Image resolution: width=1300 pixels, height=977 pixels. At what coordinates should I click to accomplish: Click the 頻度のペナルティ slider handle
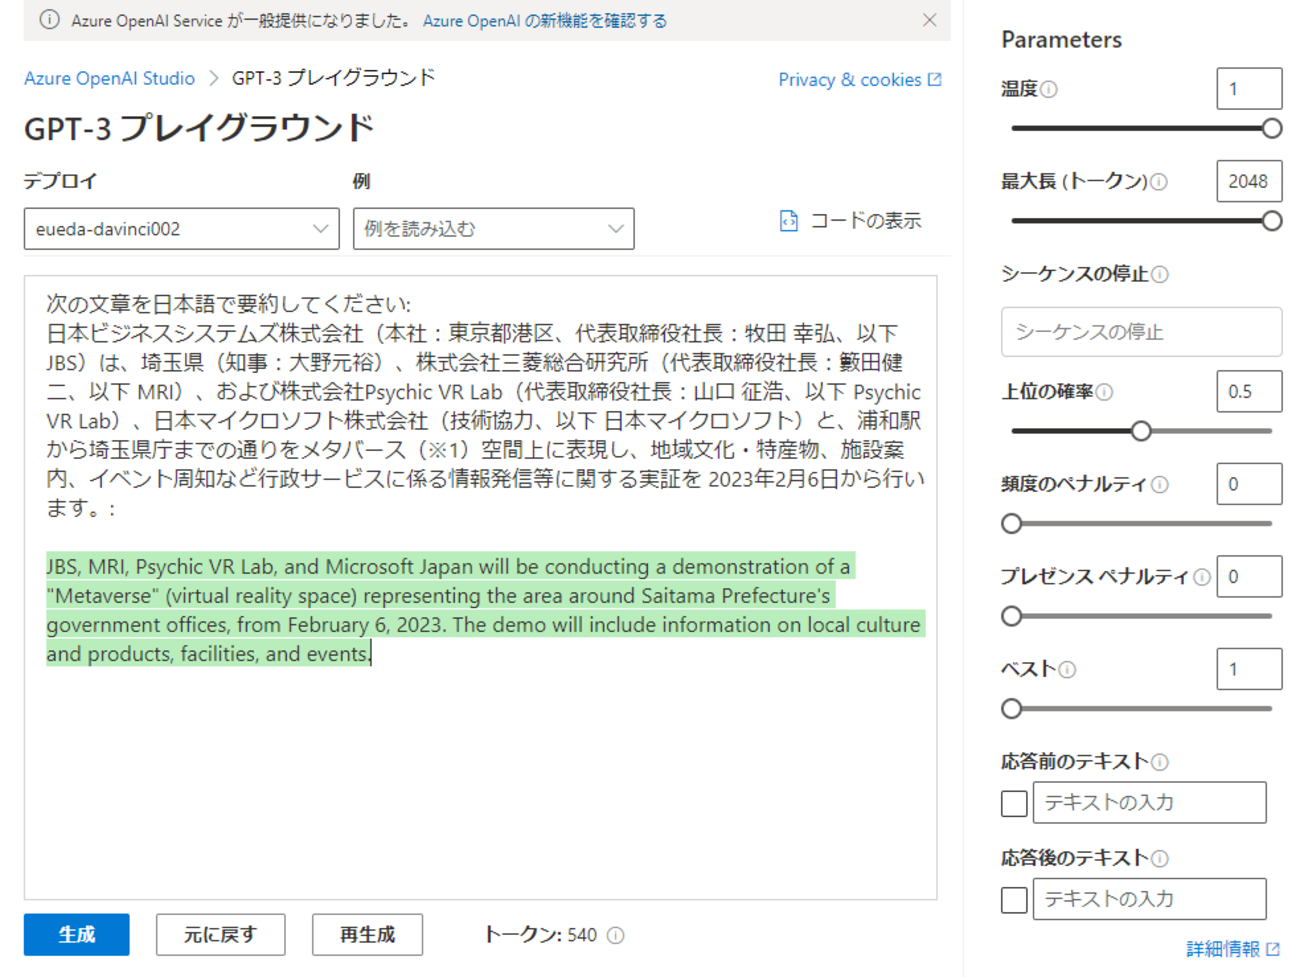[x=1012, y=524]
